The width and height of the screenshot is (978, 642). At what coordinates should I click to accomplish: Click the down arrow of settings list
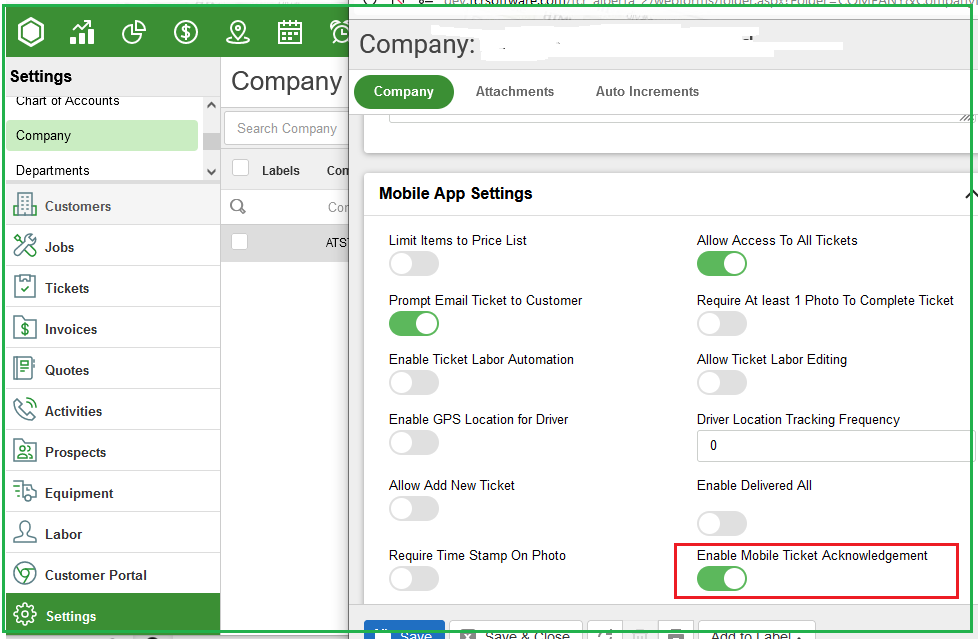211,172
